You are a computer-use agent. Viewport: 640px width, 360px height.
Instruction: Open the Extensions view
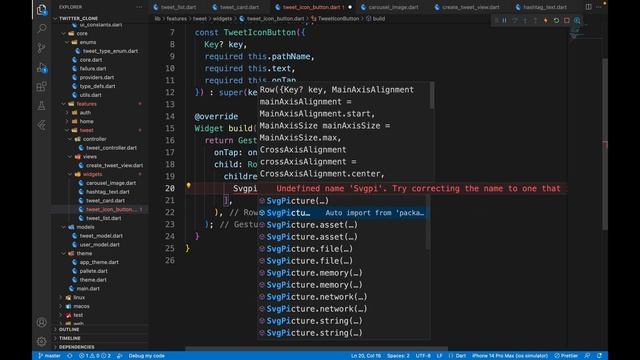(x=42, y=87)
